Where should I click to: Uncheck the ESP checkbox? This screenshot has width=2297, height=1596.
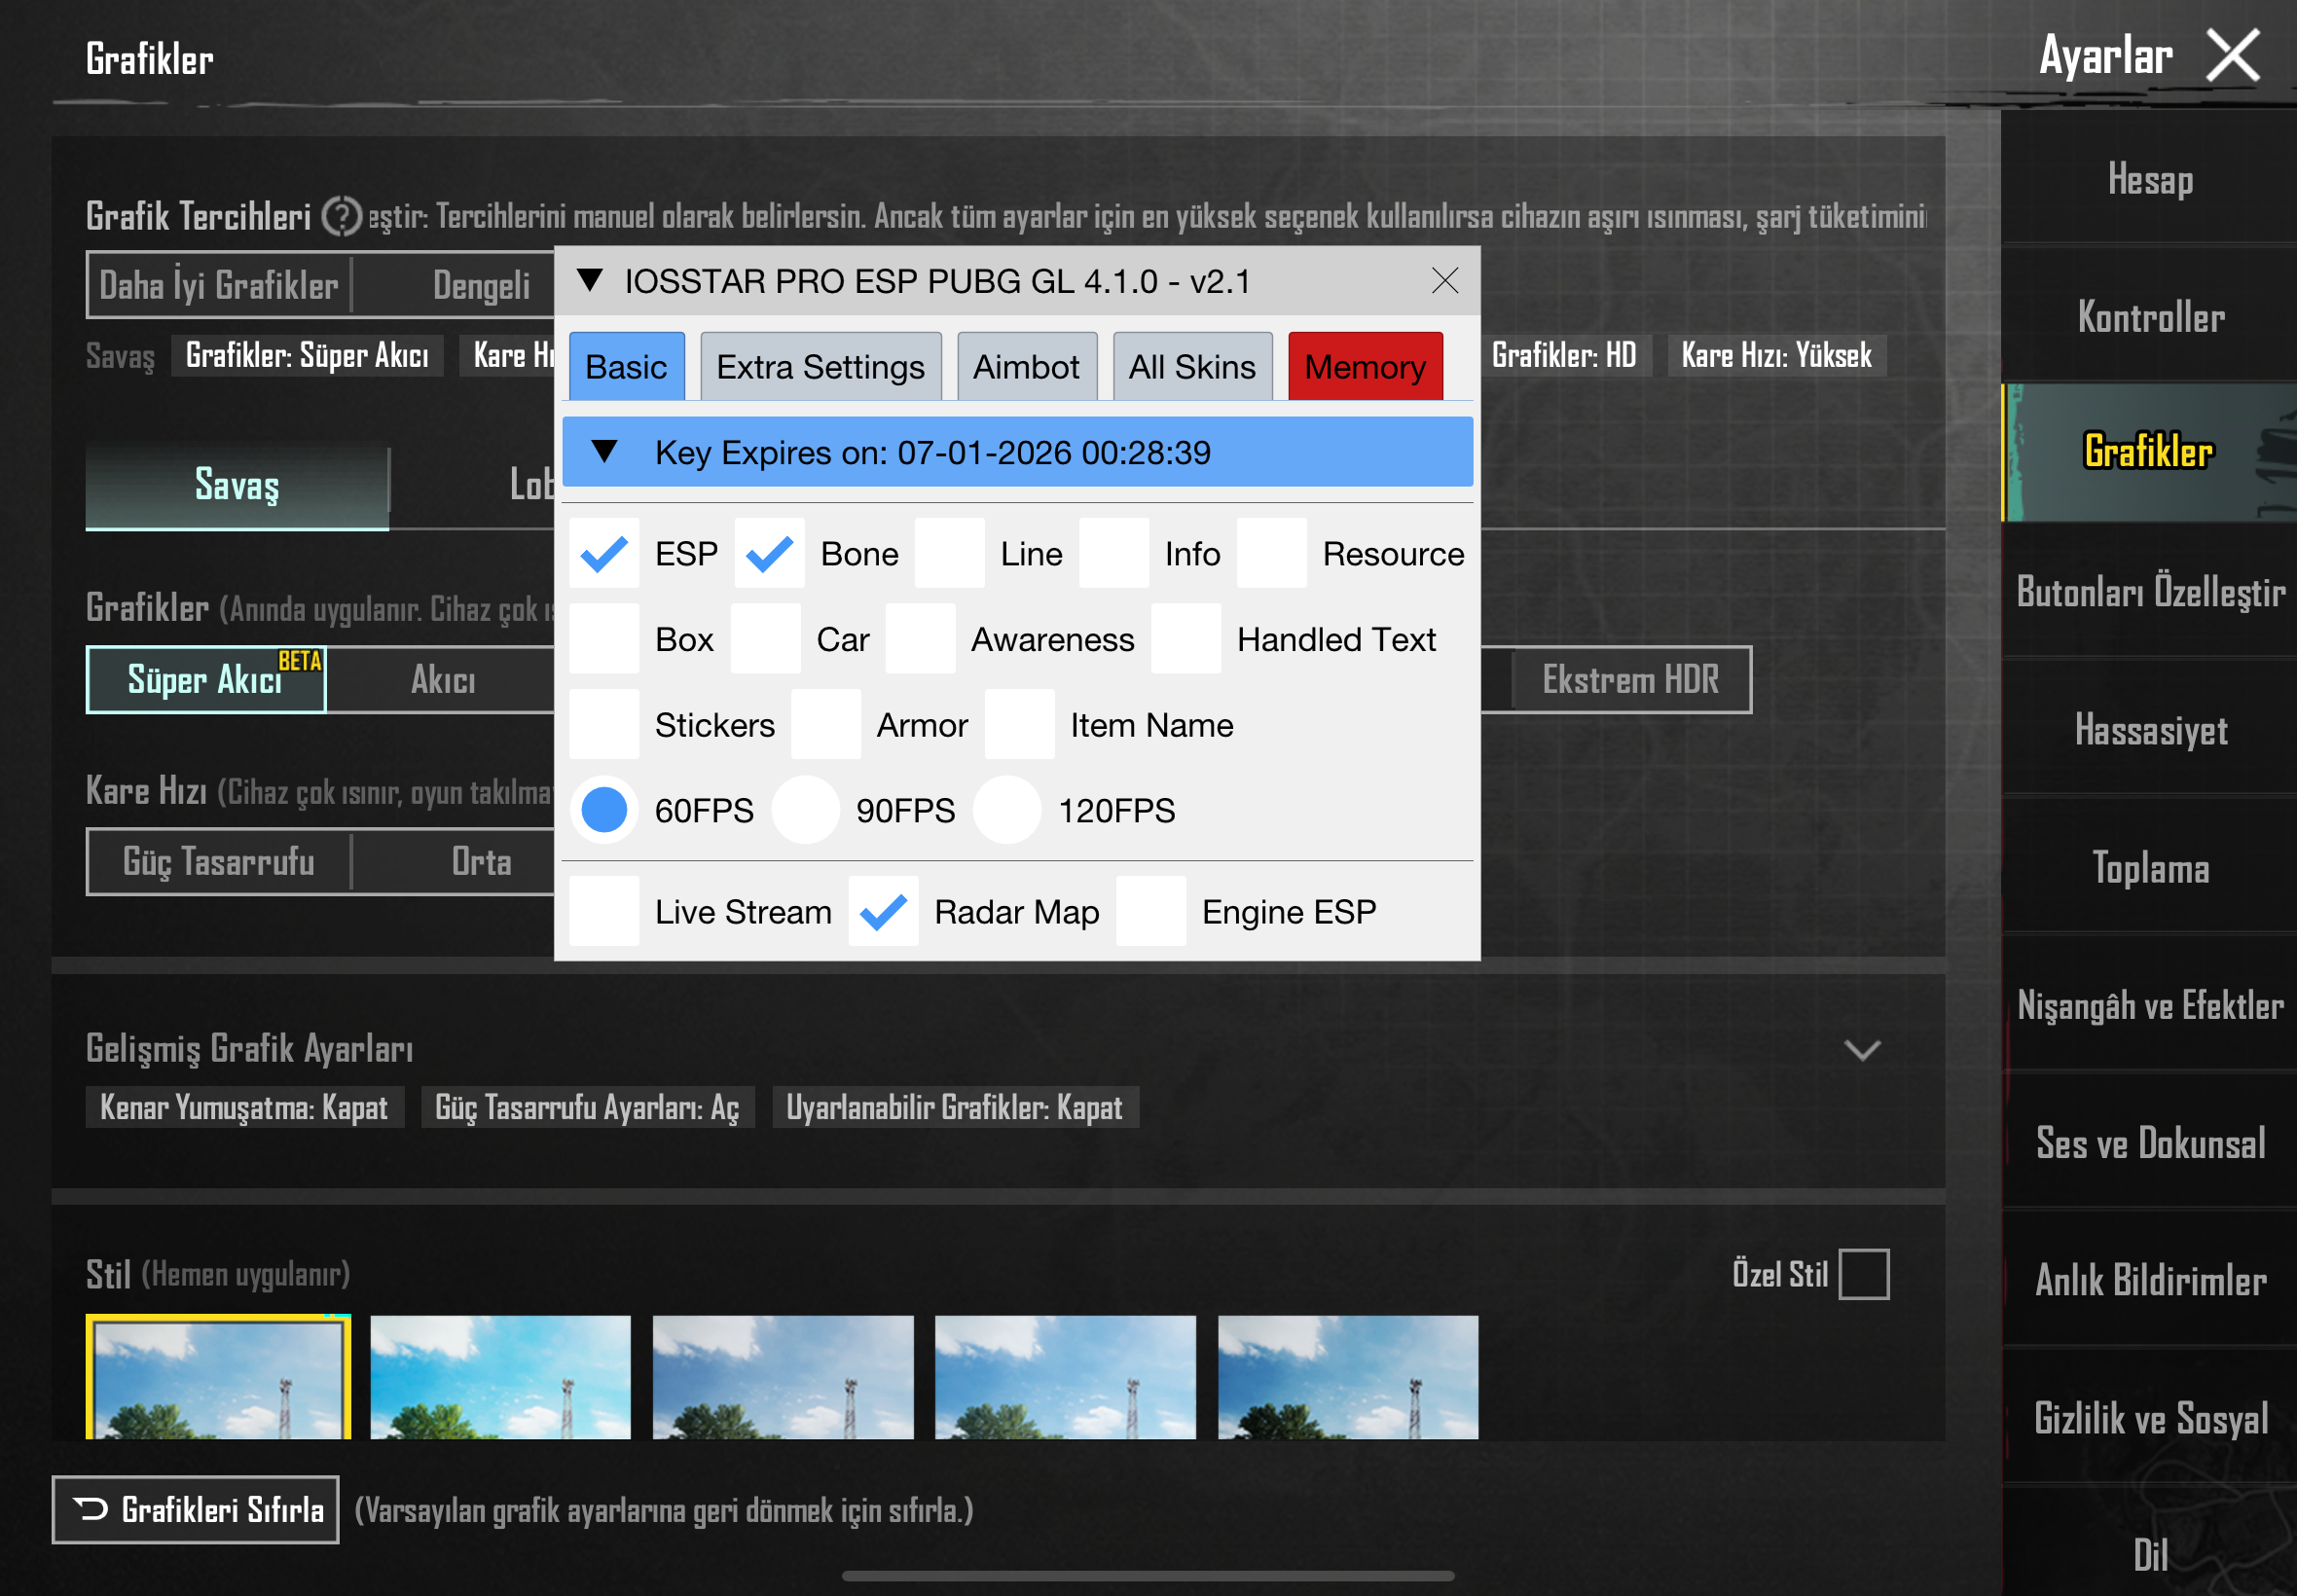click(604, 553)
